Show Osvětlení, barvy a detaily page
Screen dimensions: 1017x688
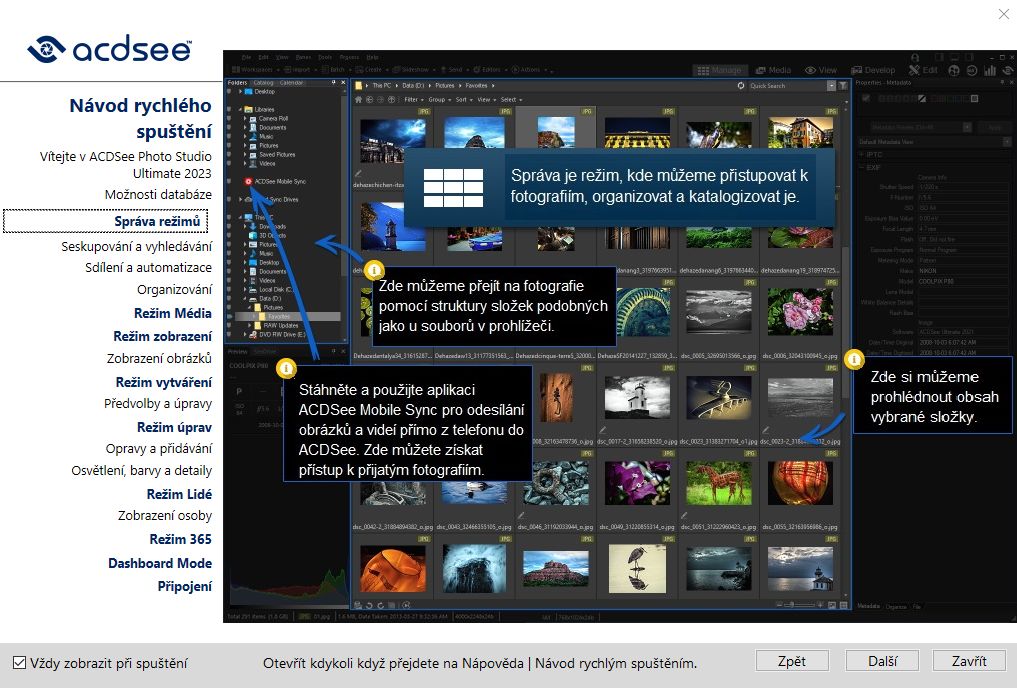[141, 471]
